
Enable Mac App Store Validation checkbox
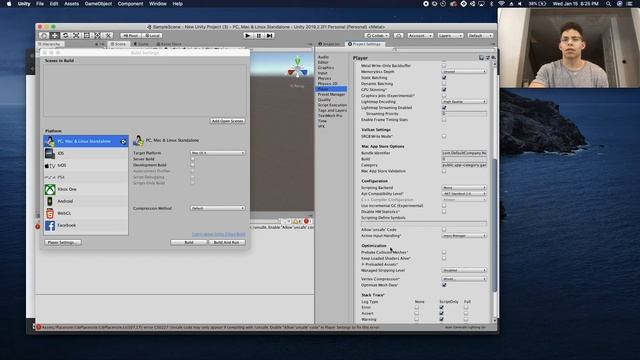(444, 171)
